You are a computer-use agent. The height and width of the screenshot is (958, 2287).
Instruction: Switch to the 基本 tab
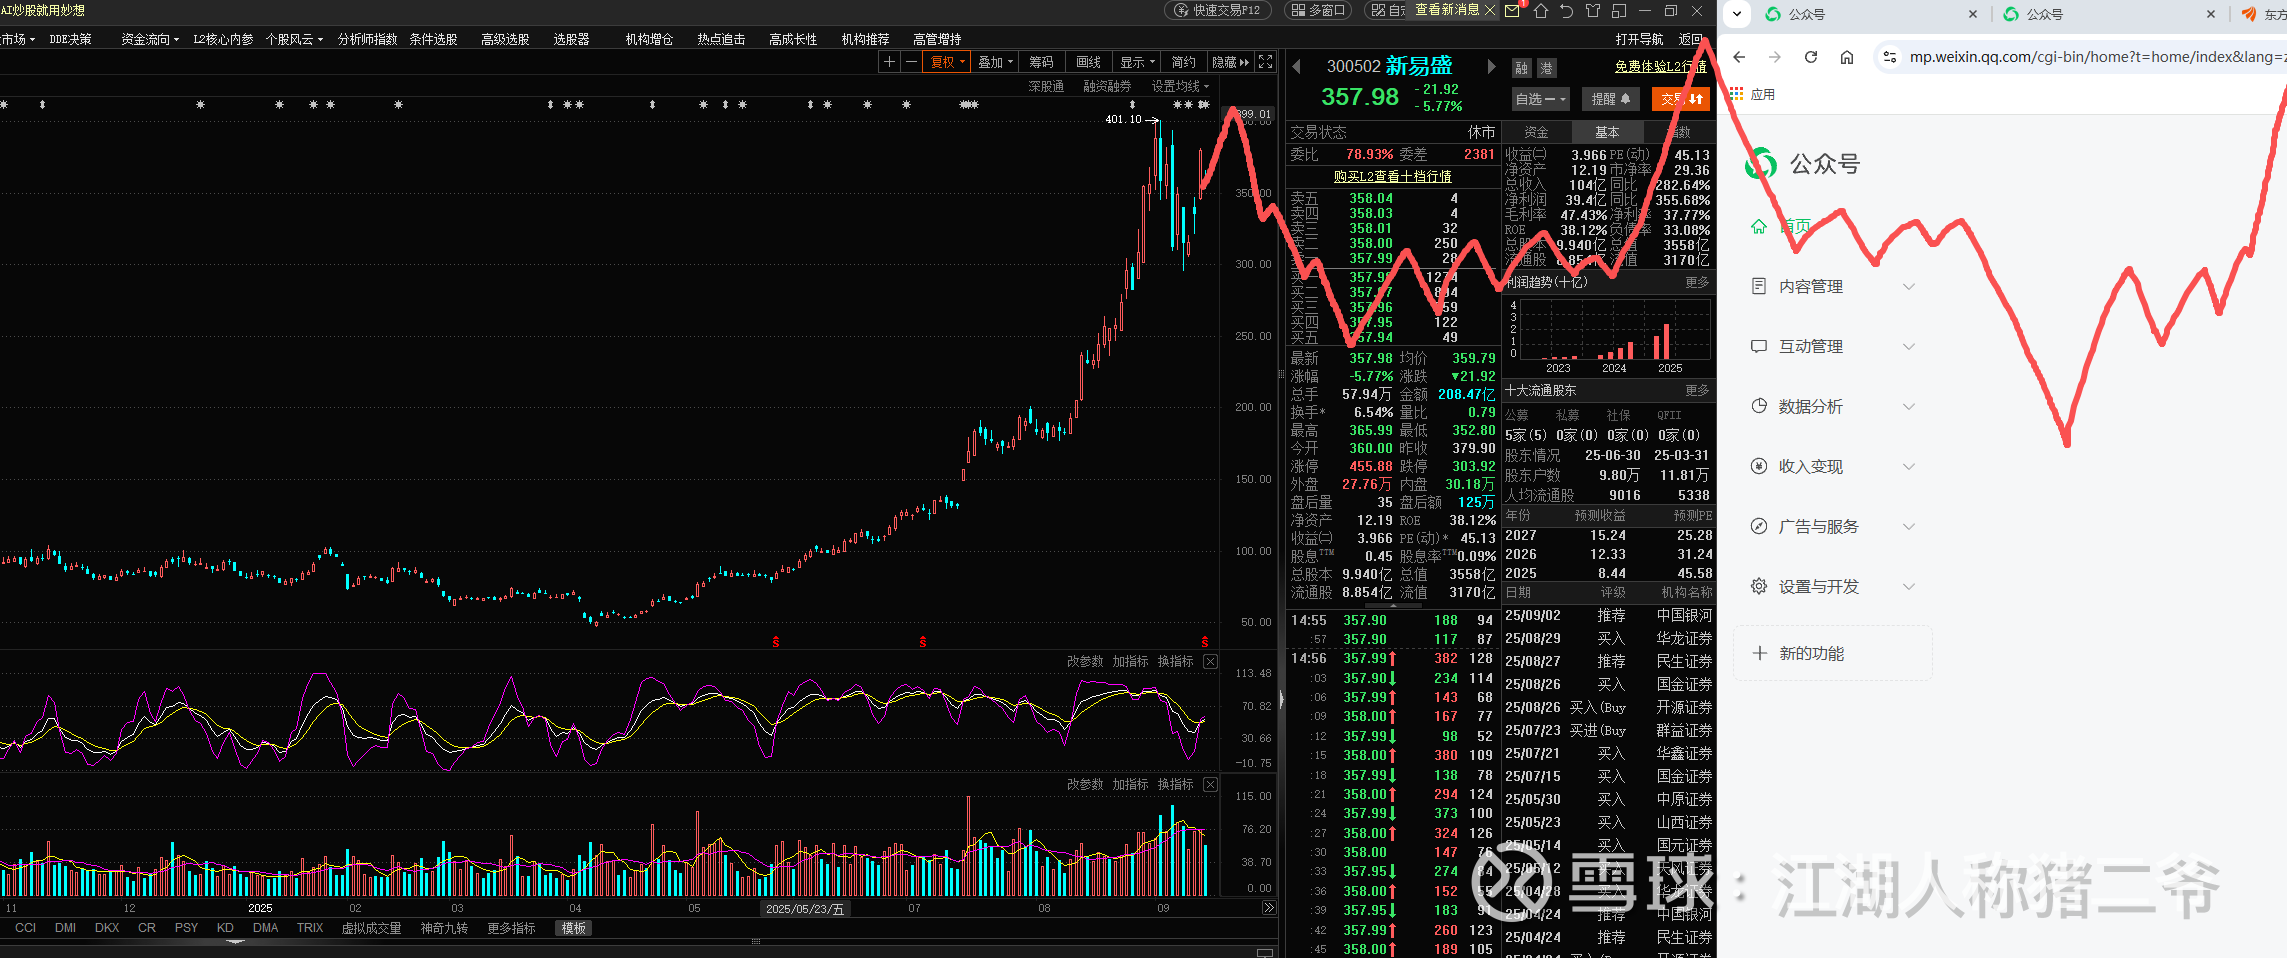pyautogui.click(x=1607, y=132)
